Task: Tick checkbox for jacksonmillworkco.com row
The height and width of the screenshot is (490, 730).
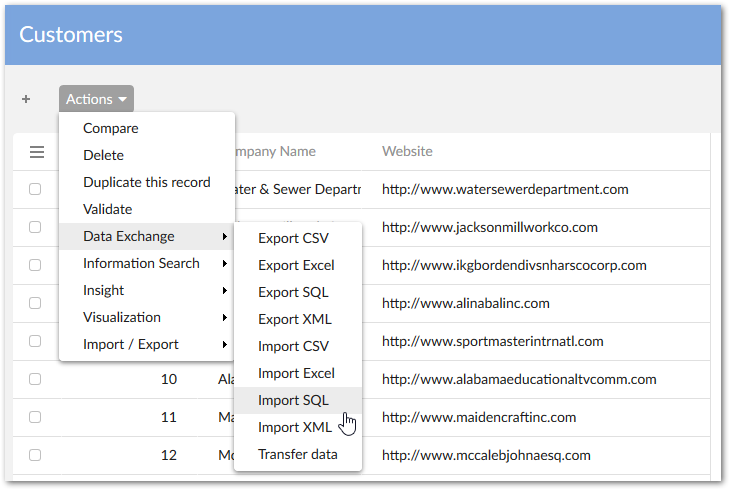Action: click(35, 227)
